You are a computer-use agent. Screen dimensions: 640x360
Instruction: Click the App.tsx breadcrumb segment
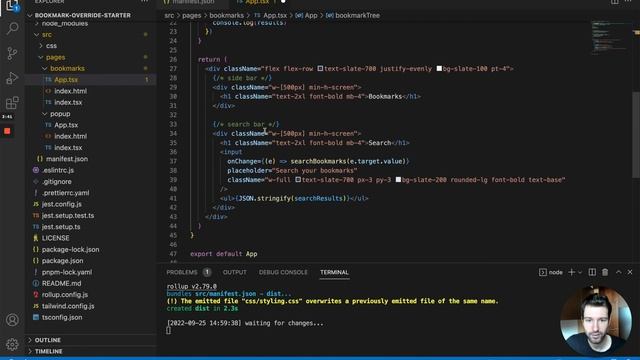[x=275, y=16]
